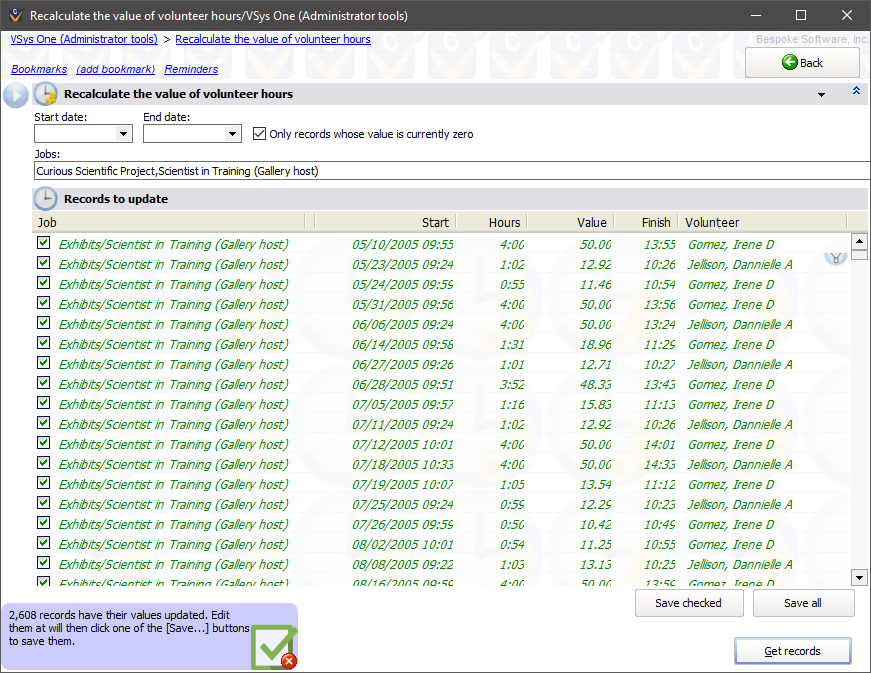Screen dimensions: 871x673
Task: Click the VSys app icon in title bar
Action: click(x=14, y=16)
